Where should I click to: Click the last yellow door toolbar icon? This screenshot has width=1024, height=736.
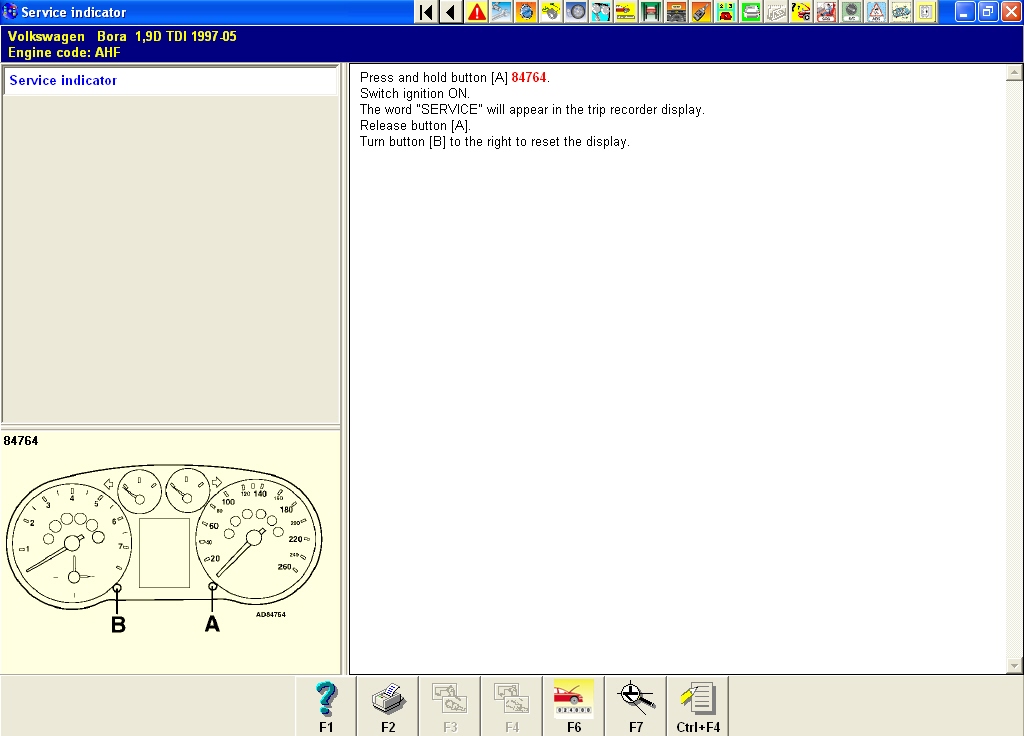(x=925, y=12)
